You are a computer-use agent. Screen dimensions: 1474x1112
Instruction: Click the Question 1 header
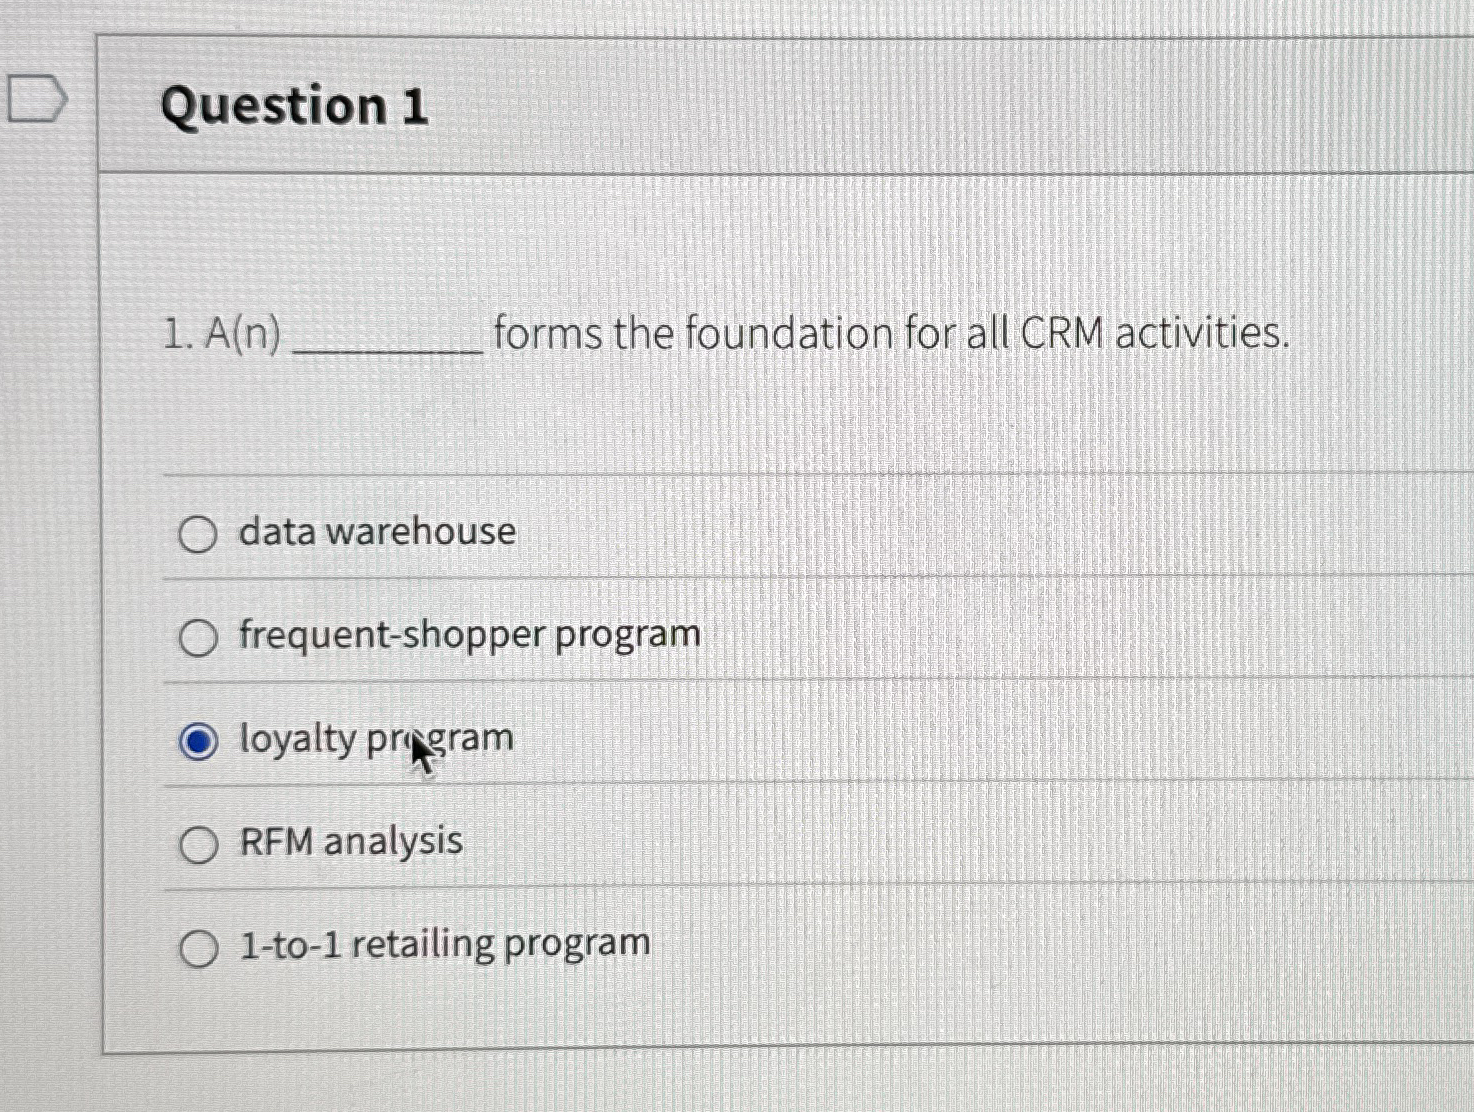pos(296,107)
